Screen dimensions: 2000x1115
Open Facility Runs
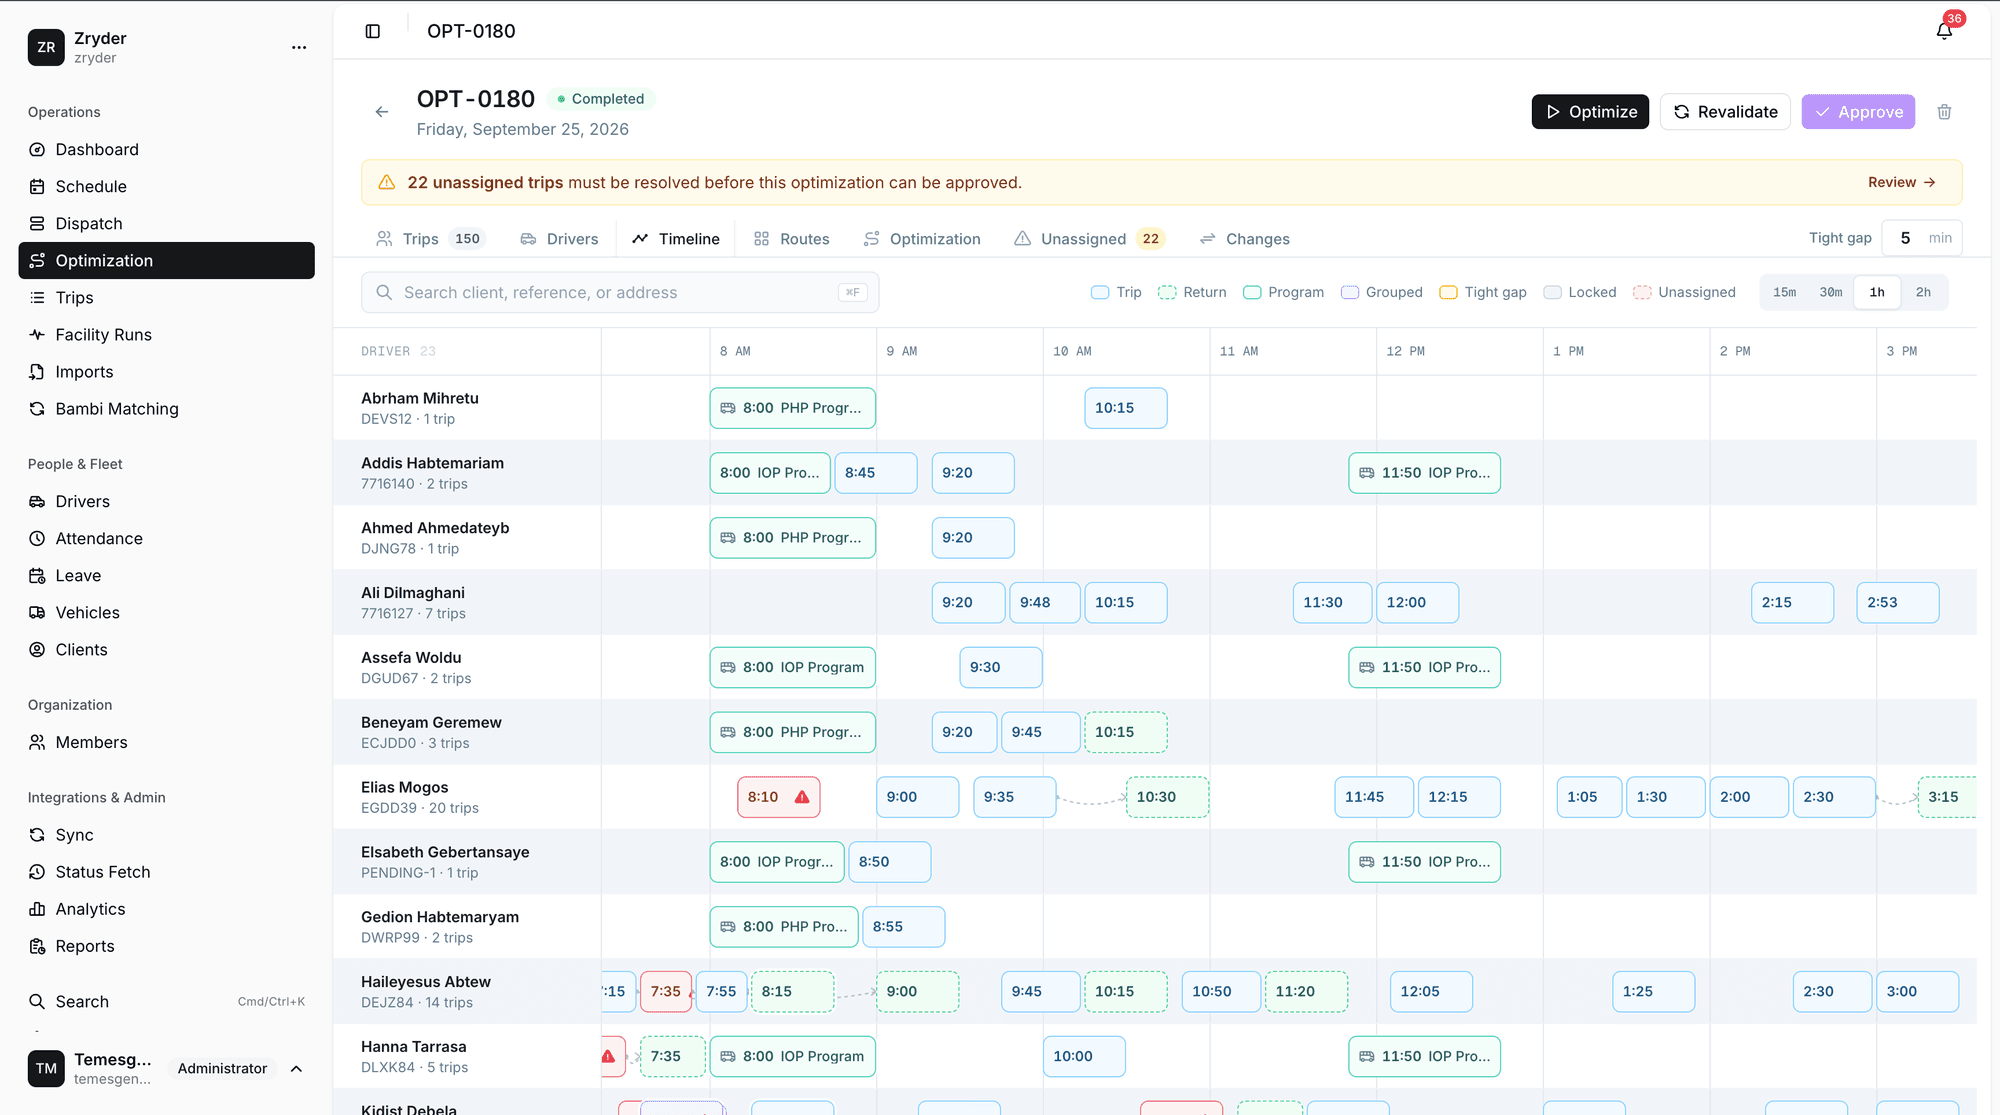click(166, 334)
